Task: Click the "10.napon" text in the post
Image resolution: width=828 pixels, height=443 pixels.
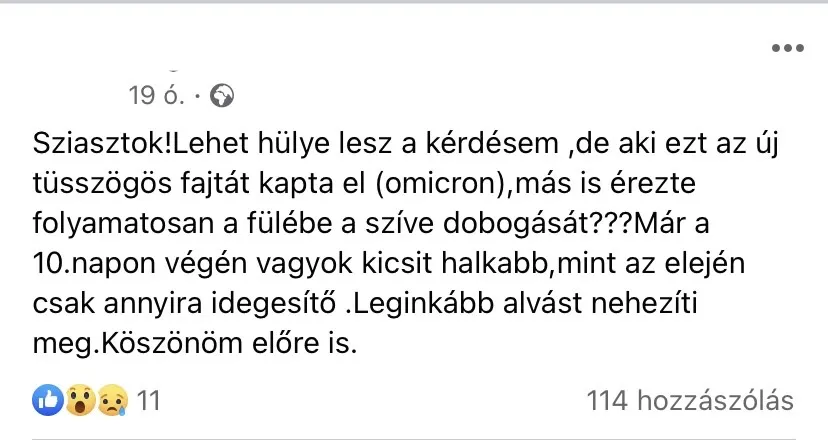Action: pyautogui.click(x=95, y=267)
